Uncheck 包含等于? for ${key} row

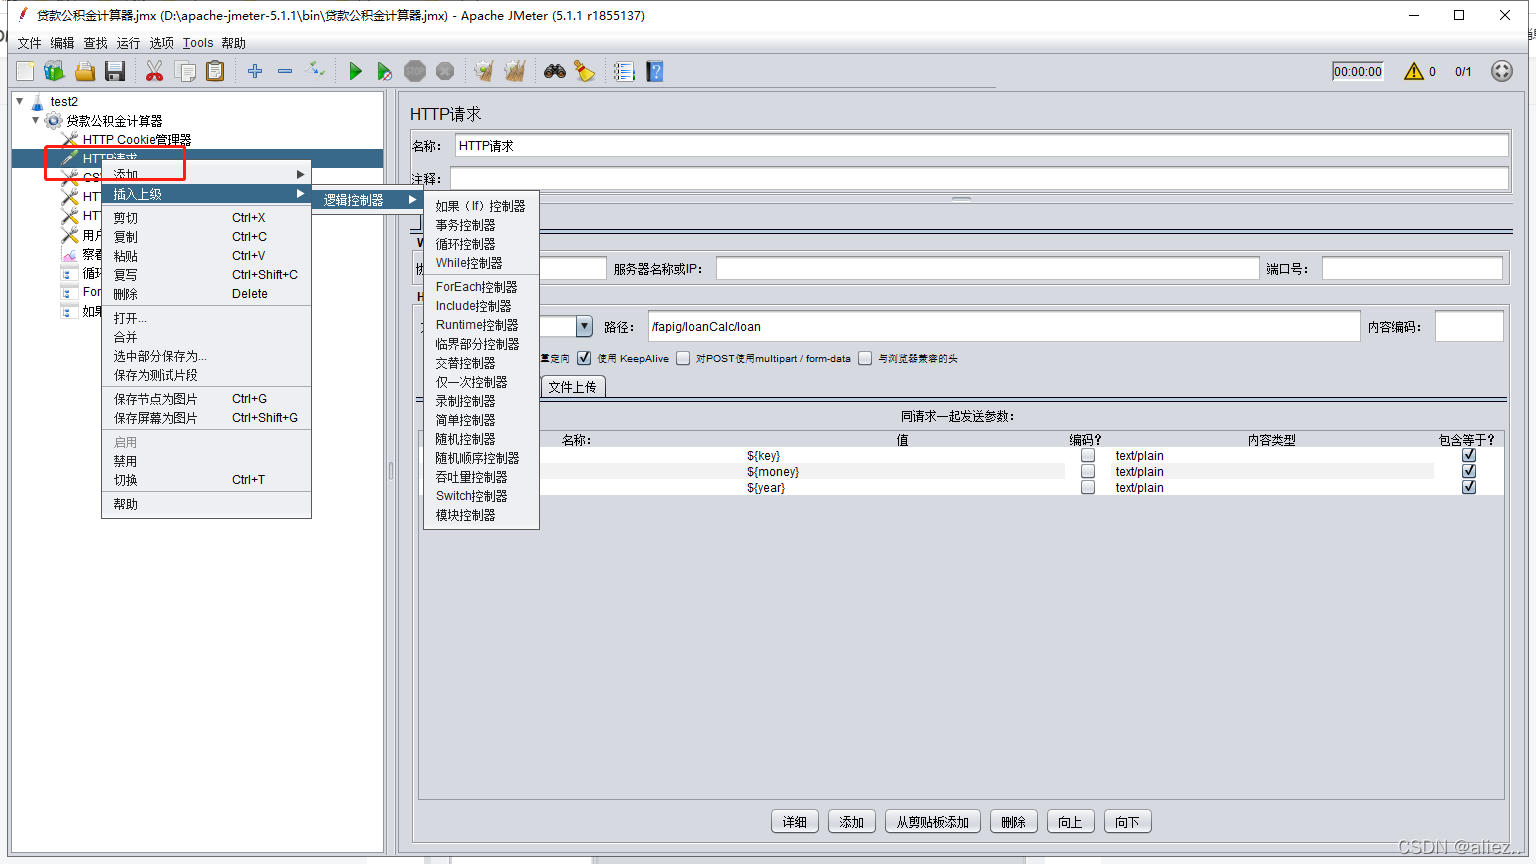pyautogui.click(x=1469, y=455)
